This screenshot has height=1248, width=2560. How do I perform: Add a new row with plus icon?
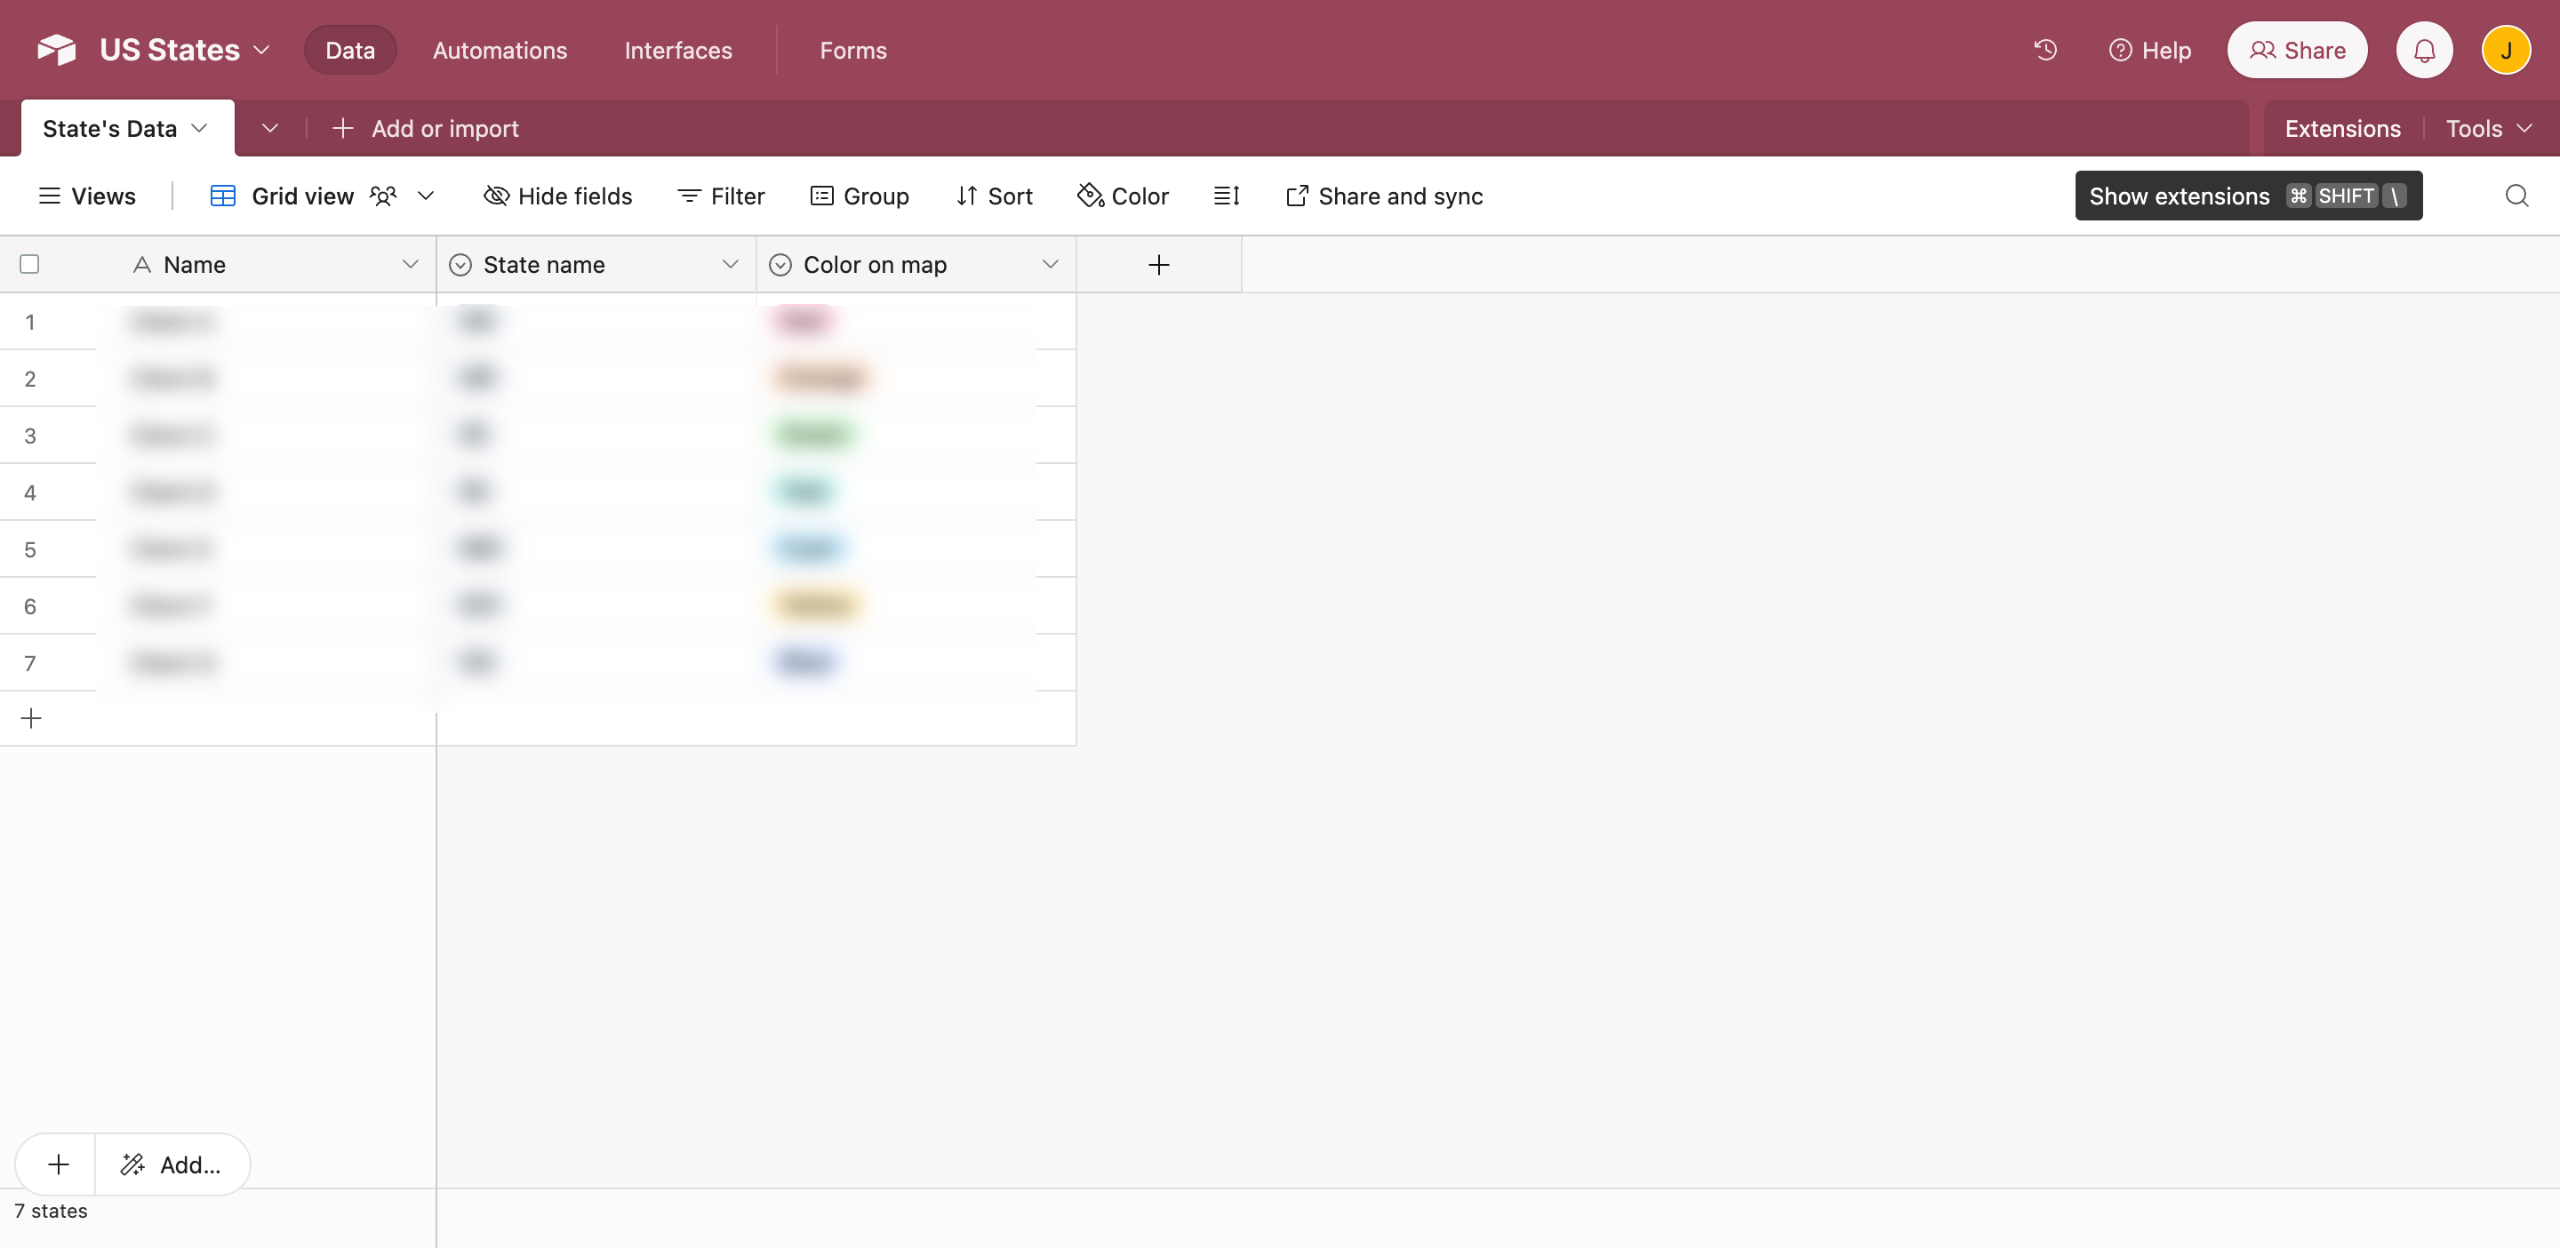click(31, 718)
